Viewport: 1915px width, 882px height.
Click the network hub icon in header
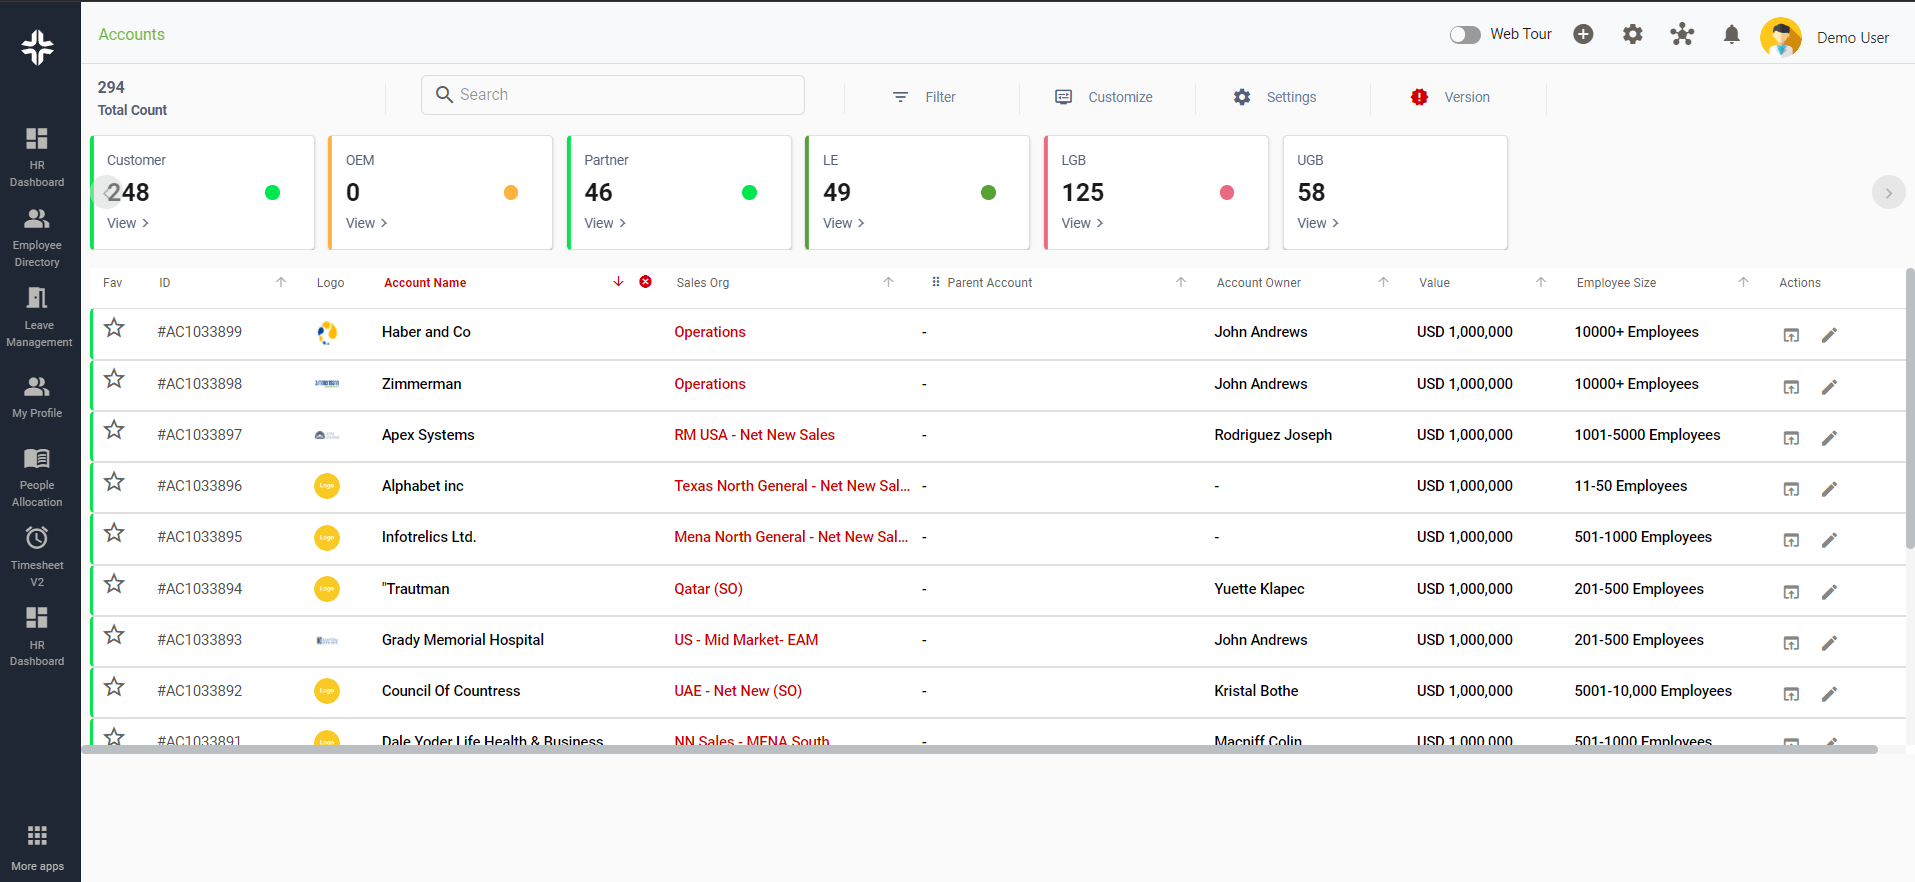pyautogui.click(x=1682, y=35)
